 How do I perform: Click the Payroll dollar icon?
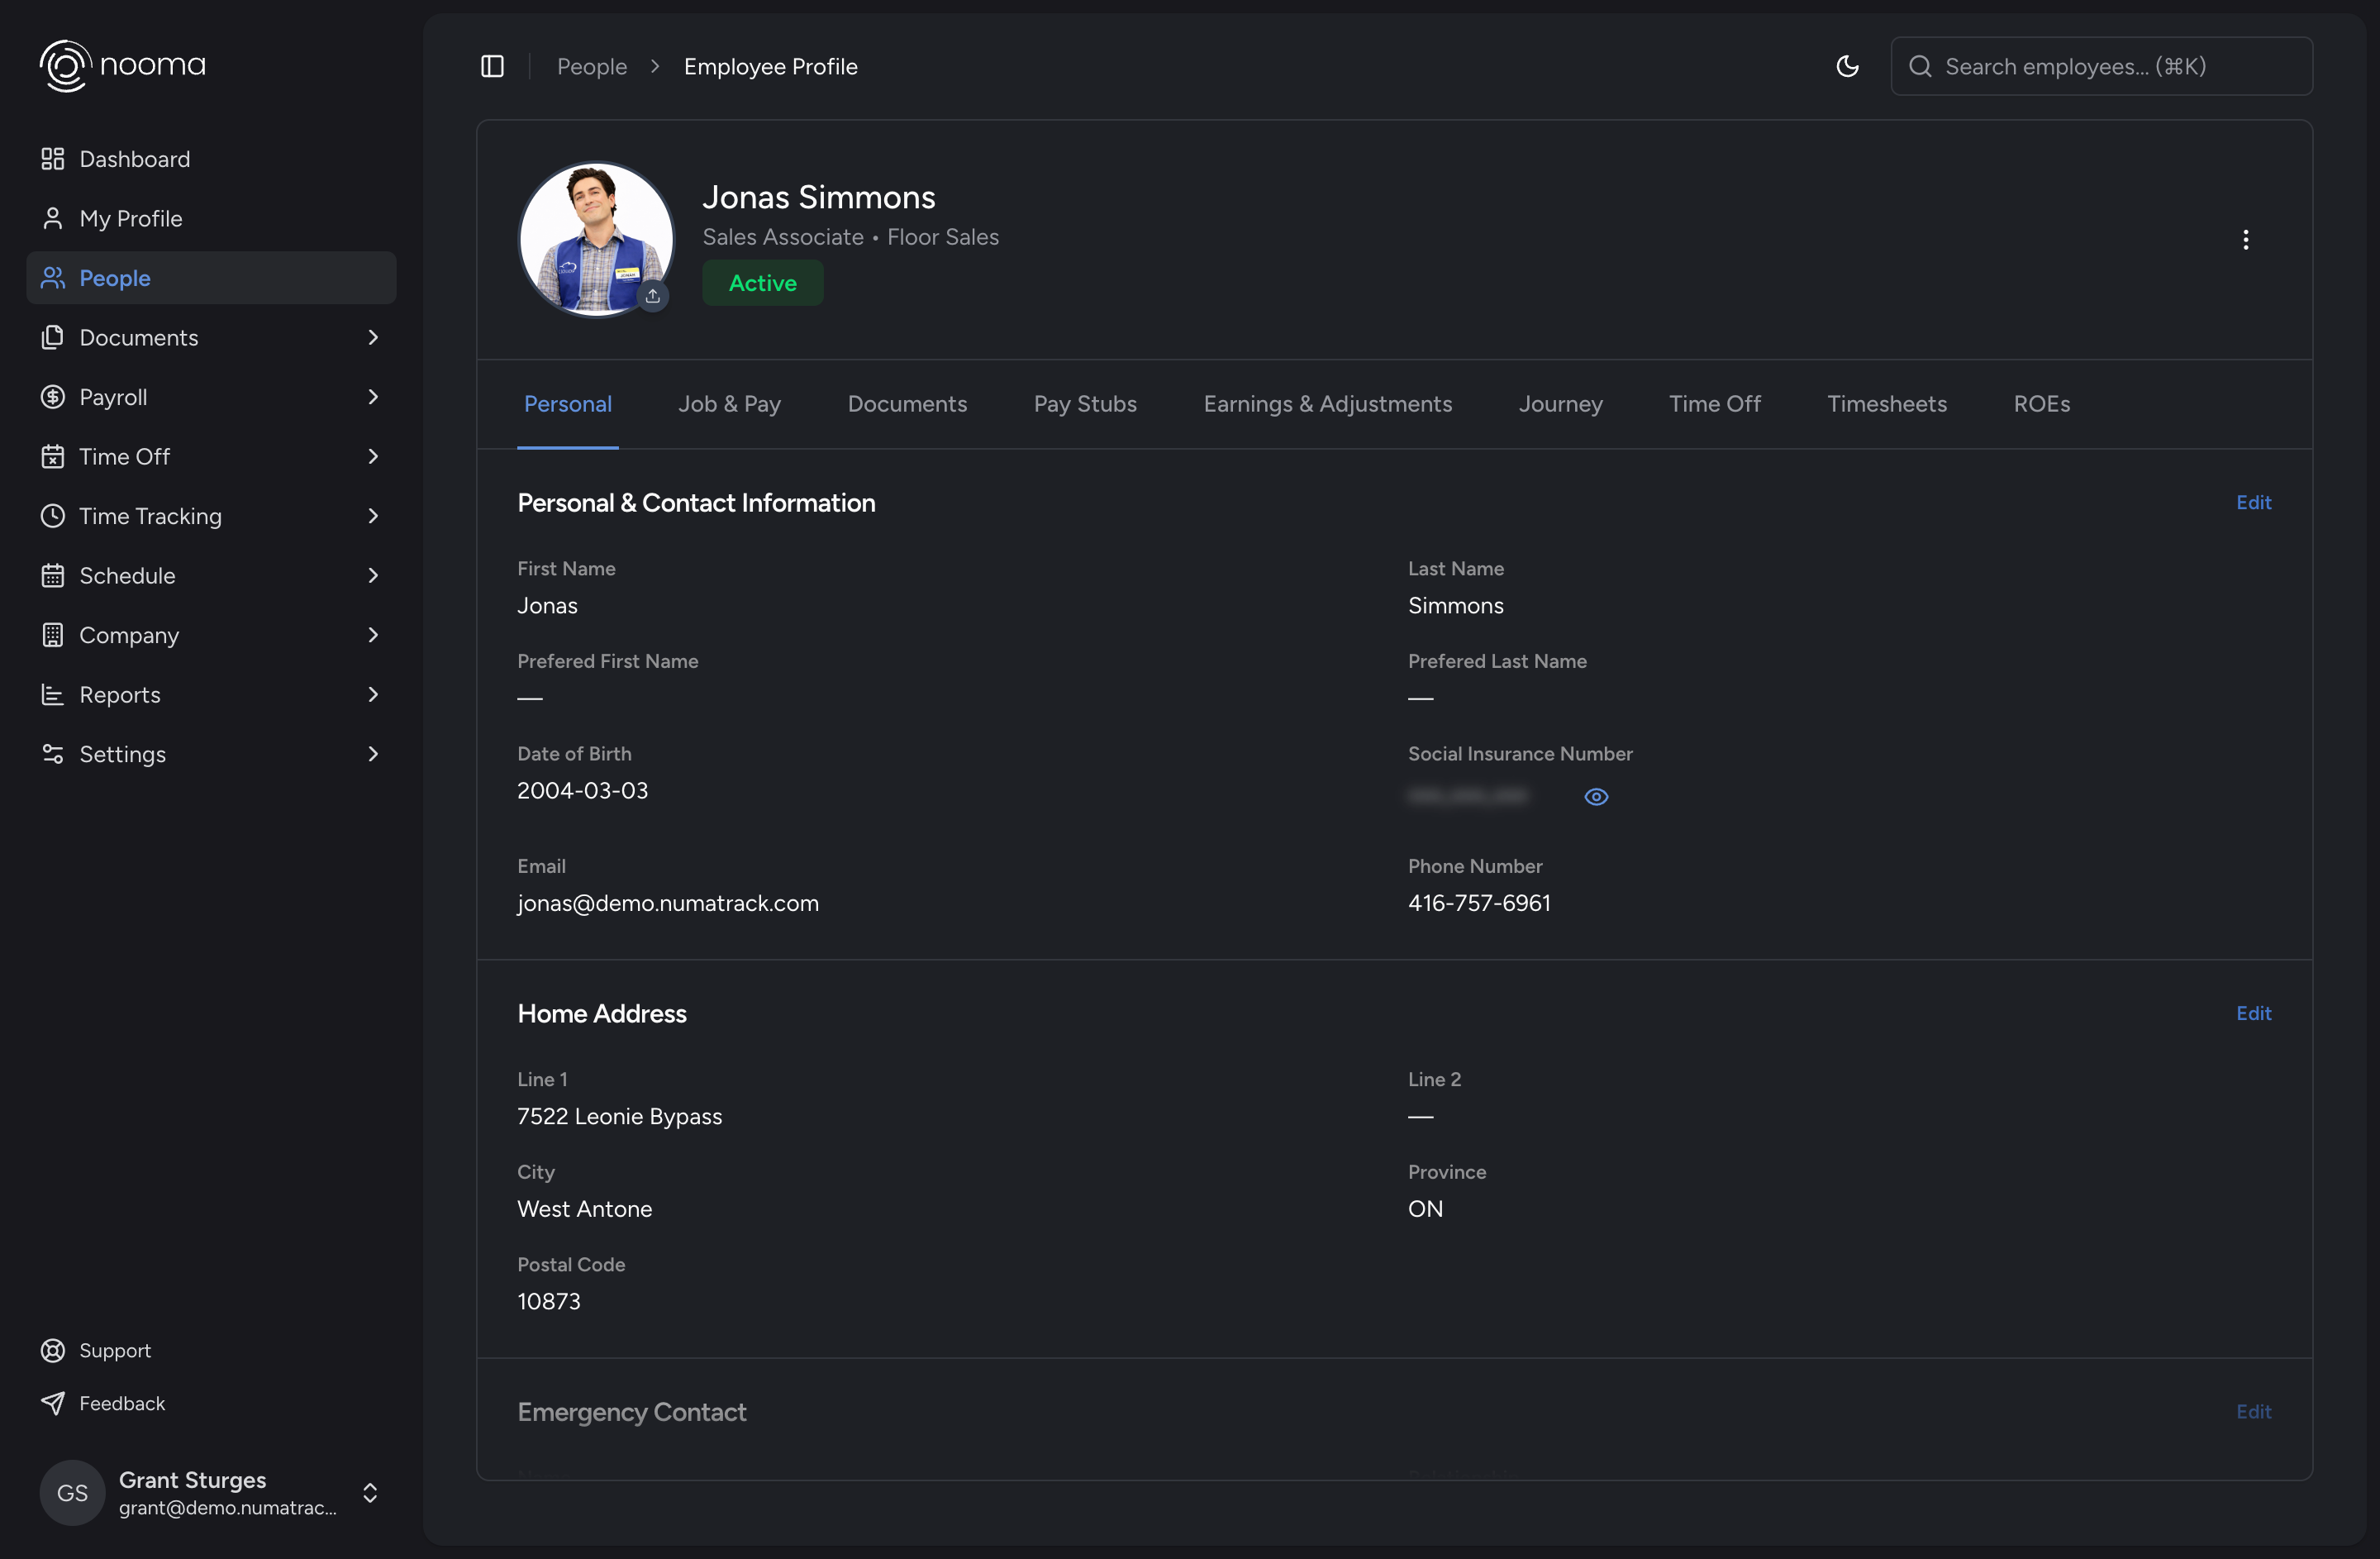53,397
